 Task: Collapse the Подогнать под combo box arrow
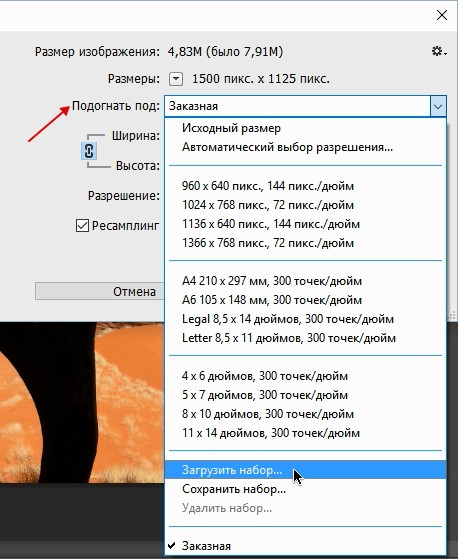click(438, 106)
